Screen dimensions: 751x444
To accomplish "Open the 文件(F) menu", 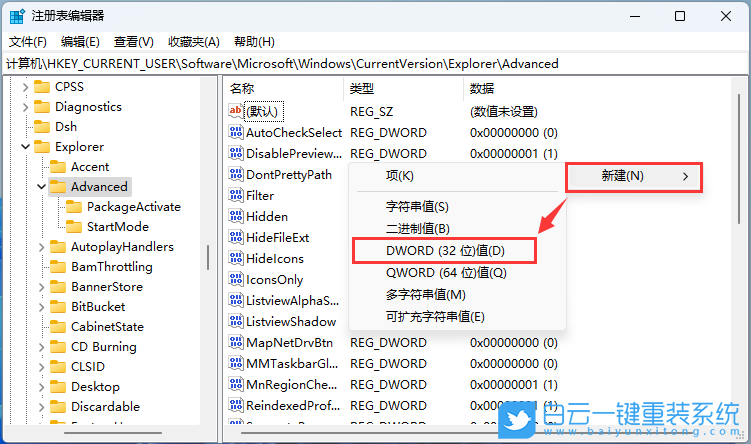I will (28, 42).
